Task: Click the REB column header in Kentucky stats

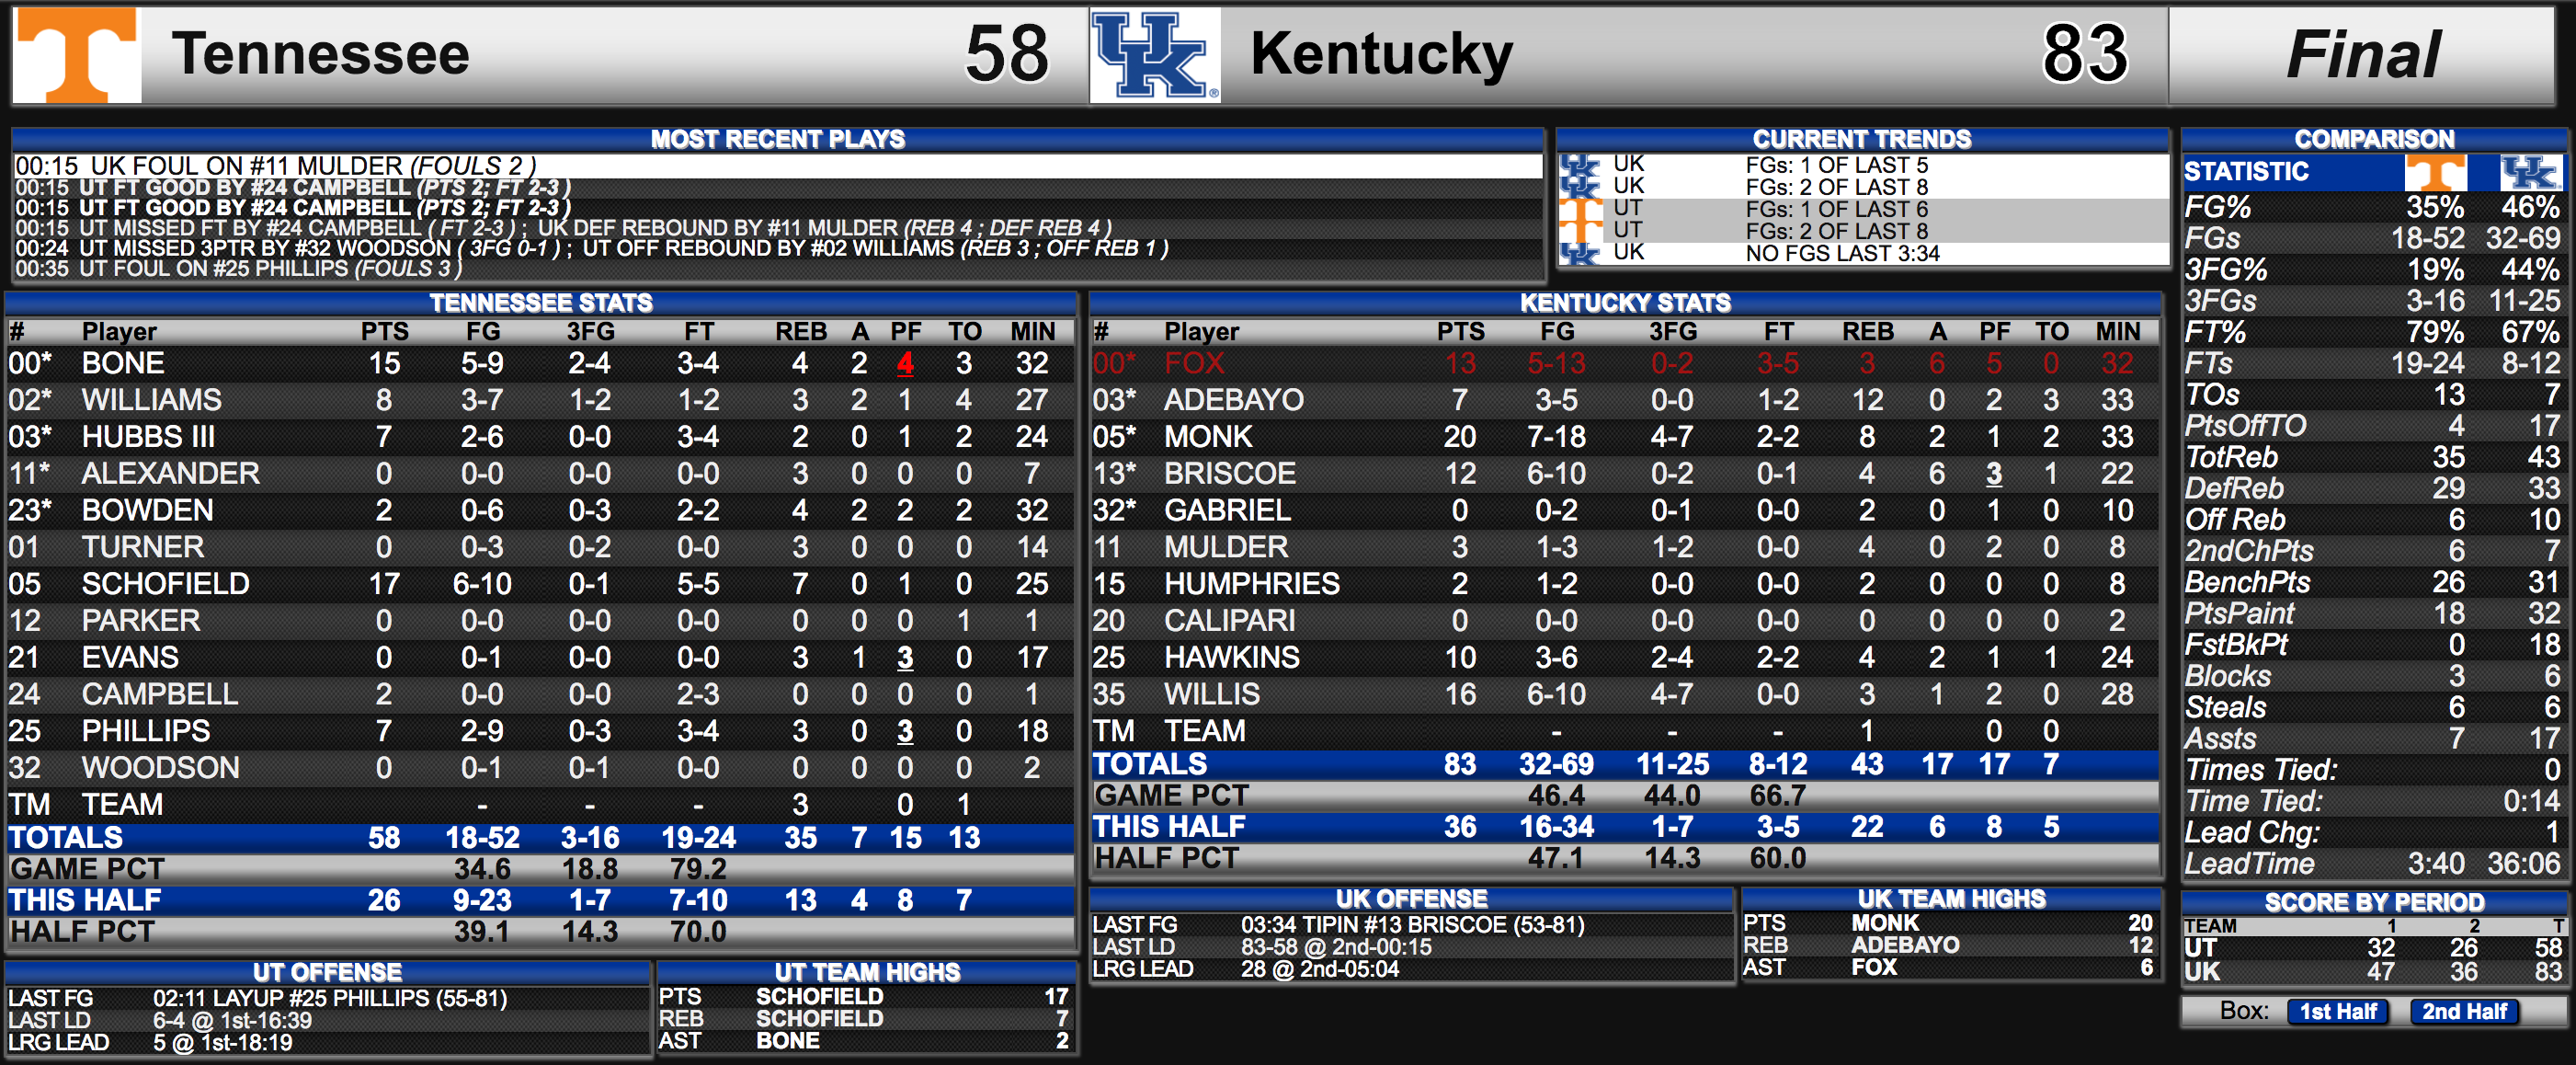Action: point(1867,331)
